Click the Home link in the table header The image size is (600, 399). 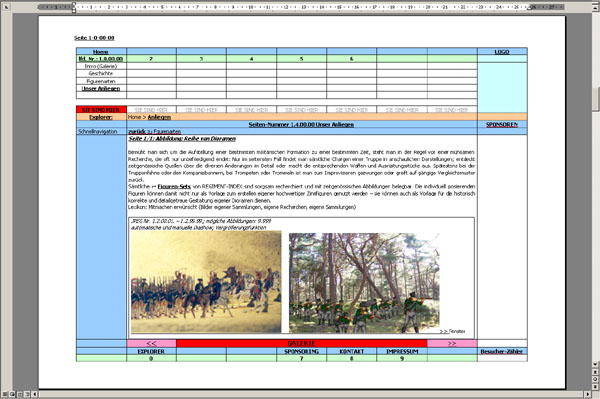click(101, 52)
